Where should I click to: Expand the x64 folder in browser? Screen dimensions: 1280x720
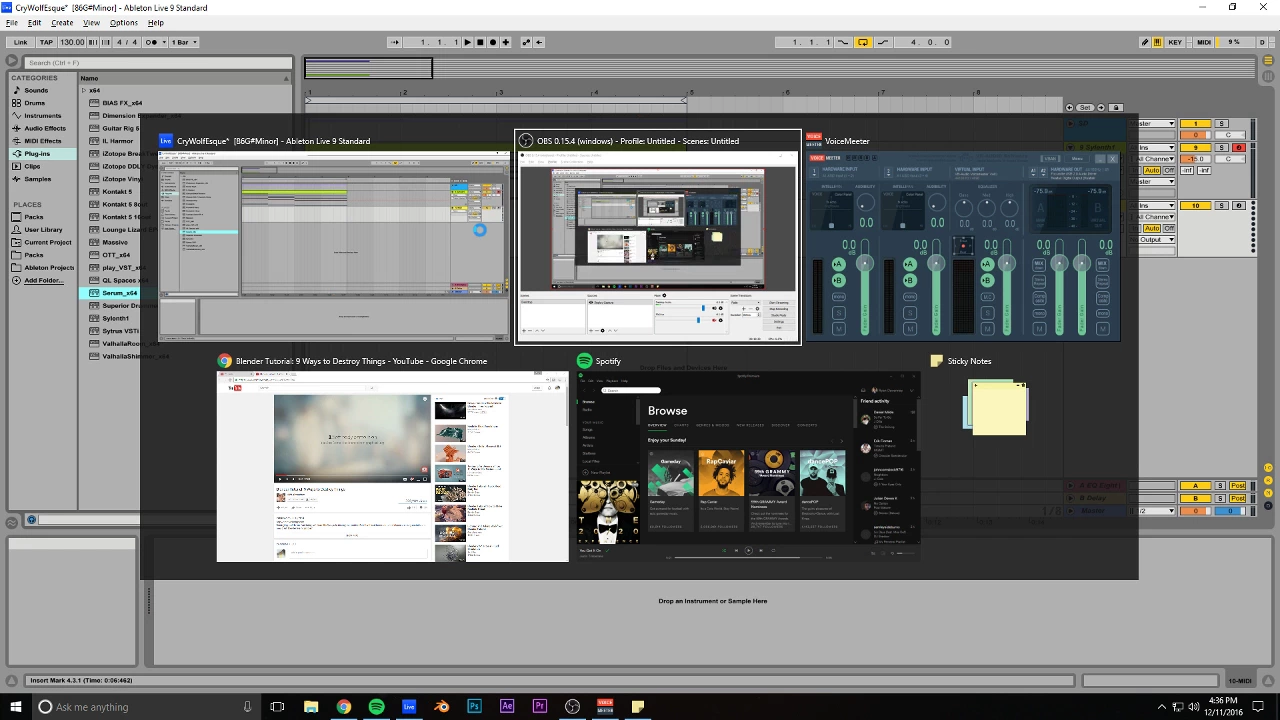(84, 90)
